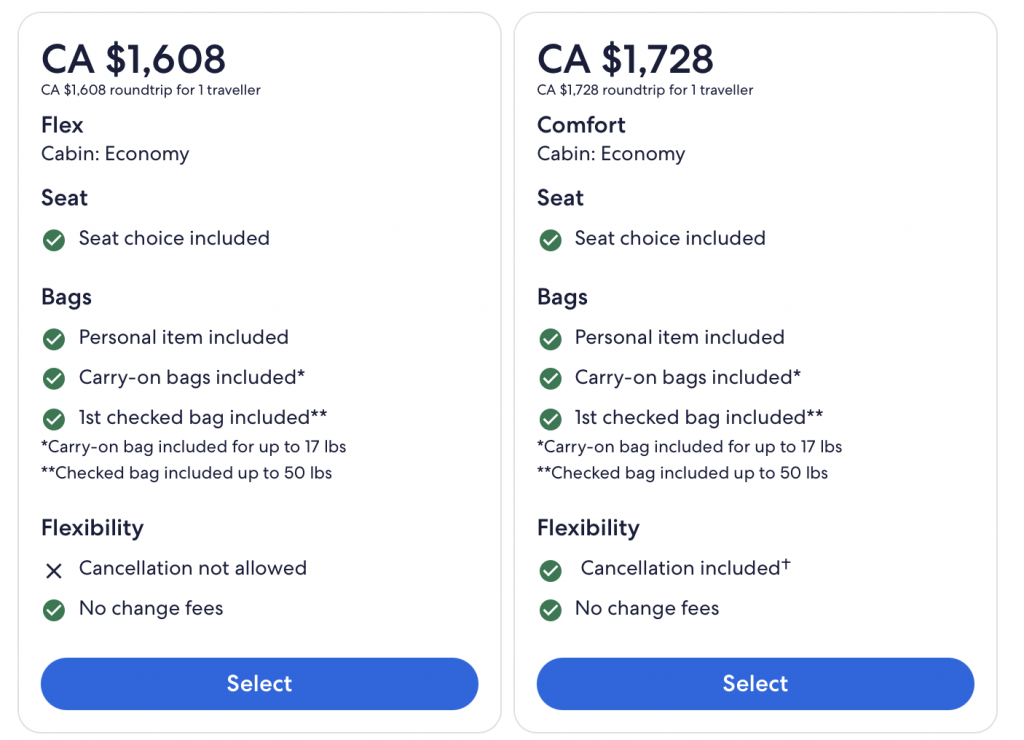The height and width of the screenshot is (740, 1024).
Task: Click the Comfort personal item checkmark icon
Action: [550, 339]
